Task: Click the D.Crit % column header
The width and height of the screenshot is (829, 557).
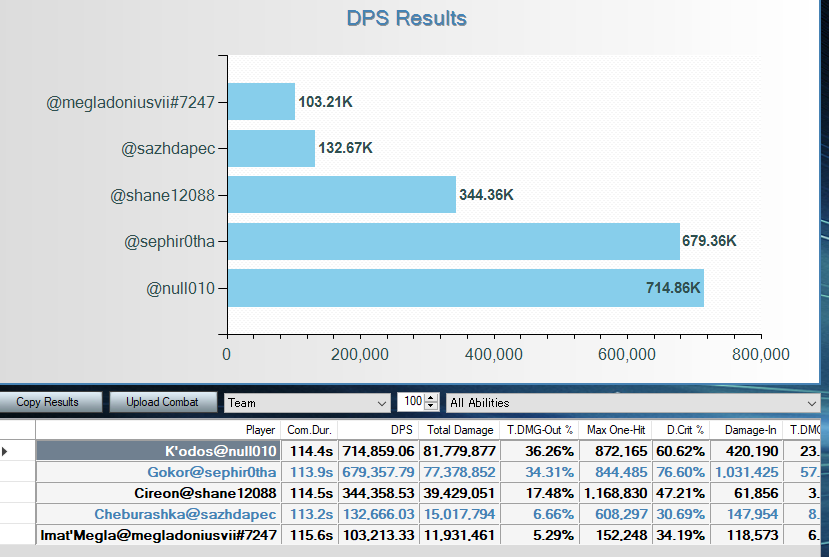Action: 680,430
